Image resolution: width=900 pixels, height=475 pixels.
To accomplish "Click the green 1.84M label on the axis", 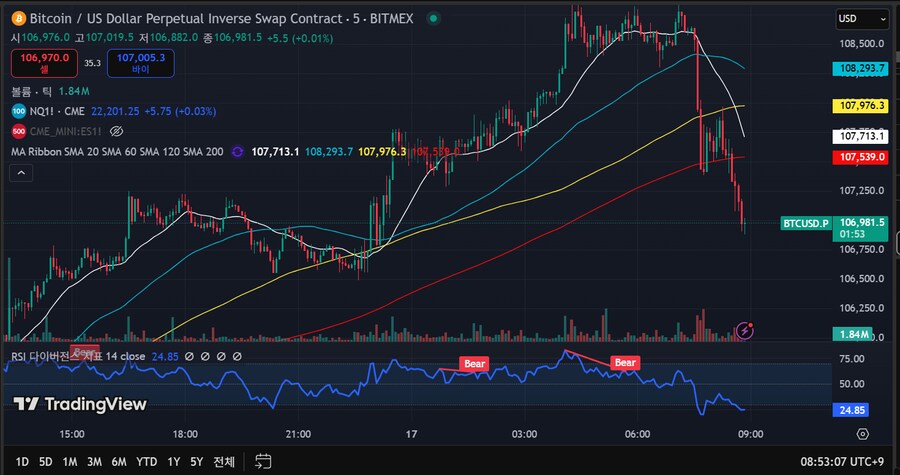I will pyautogui.click(x=852, y=334).
